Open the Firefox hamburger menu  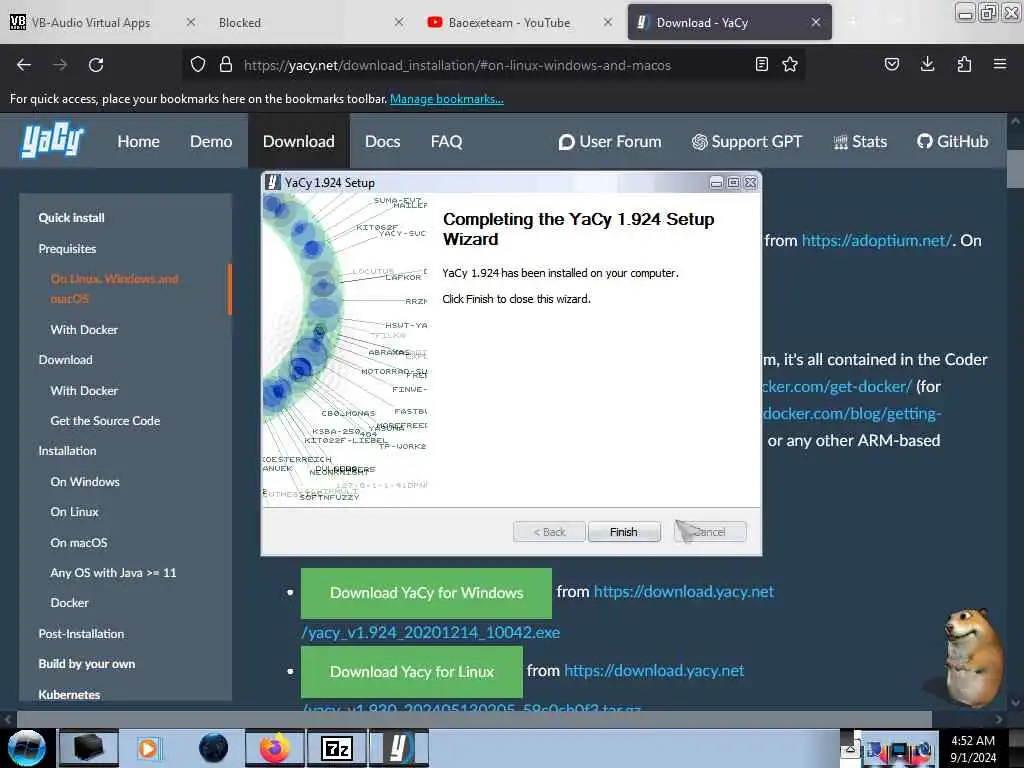coord(1000,64)
